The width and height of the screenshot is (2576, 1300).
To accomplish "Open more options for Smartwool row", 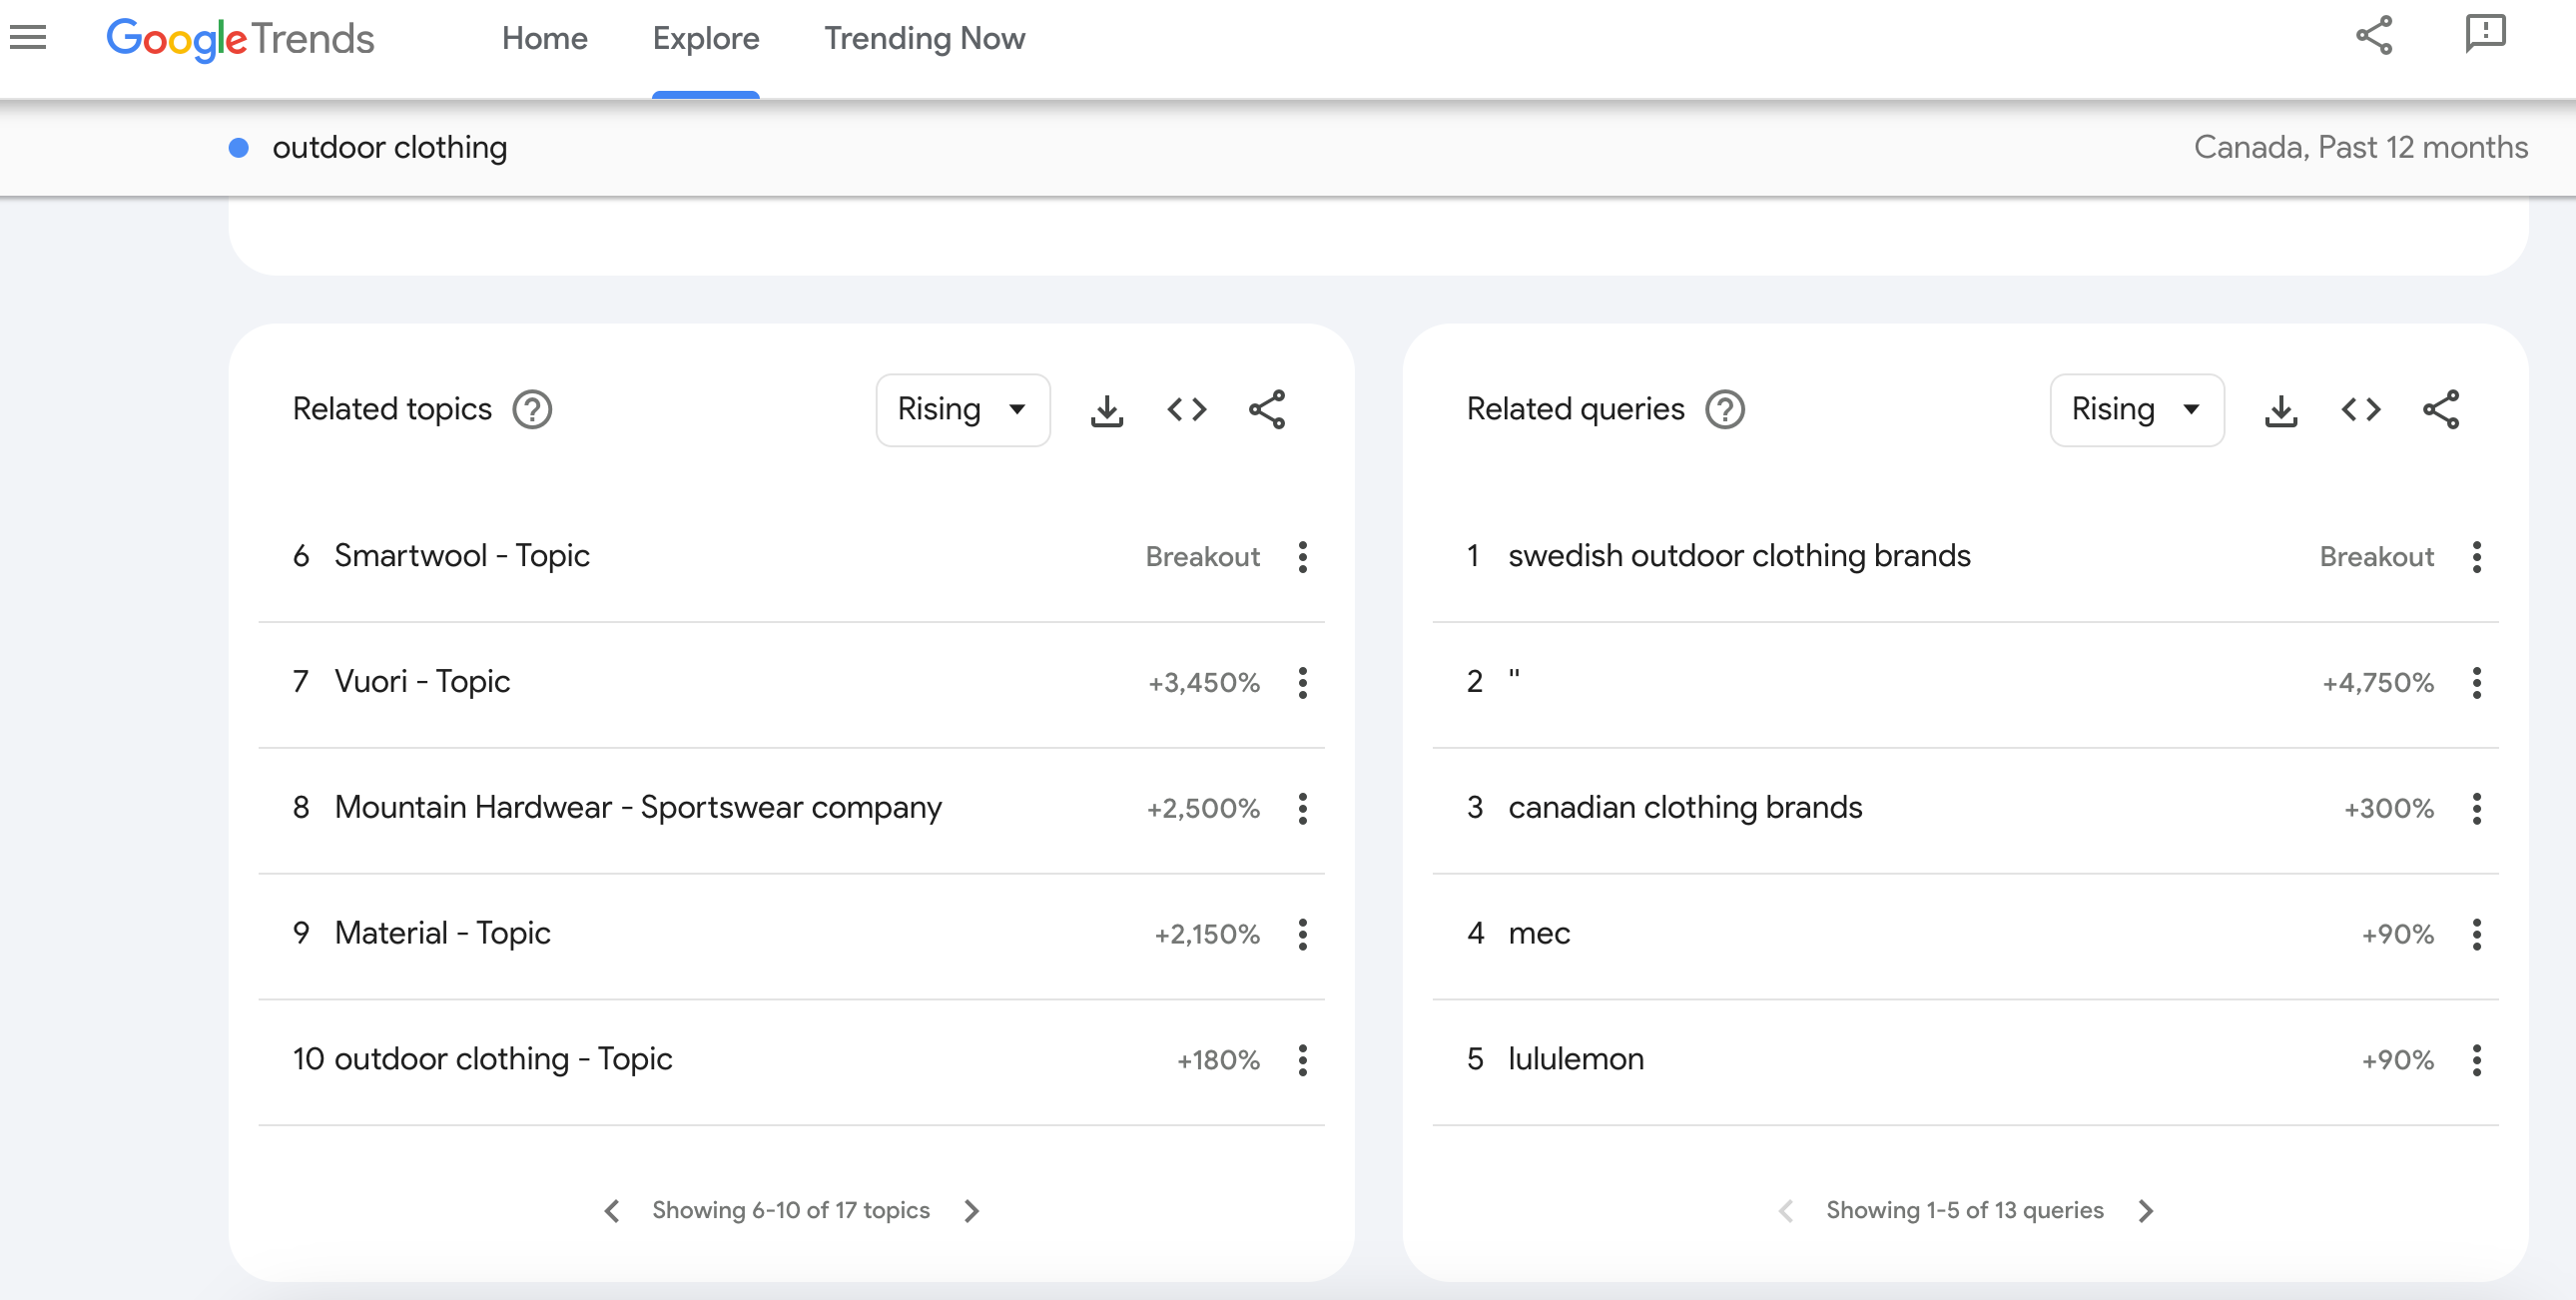I will pos(1302,557).
